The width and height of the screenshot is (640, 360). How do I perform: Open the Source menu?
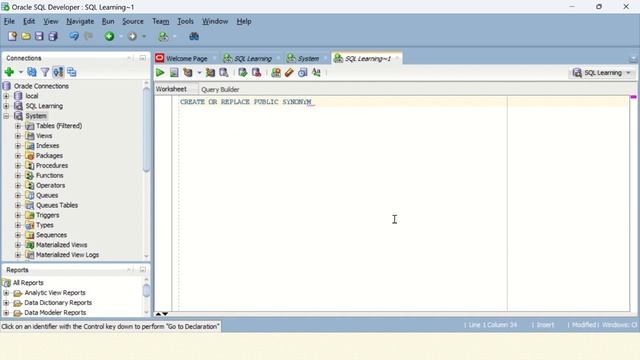point(133,21)
